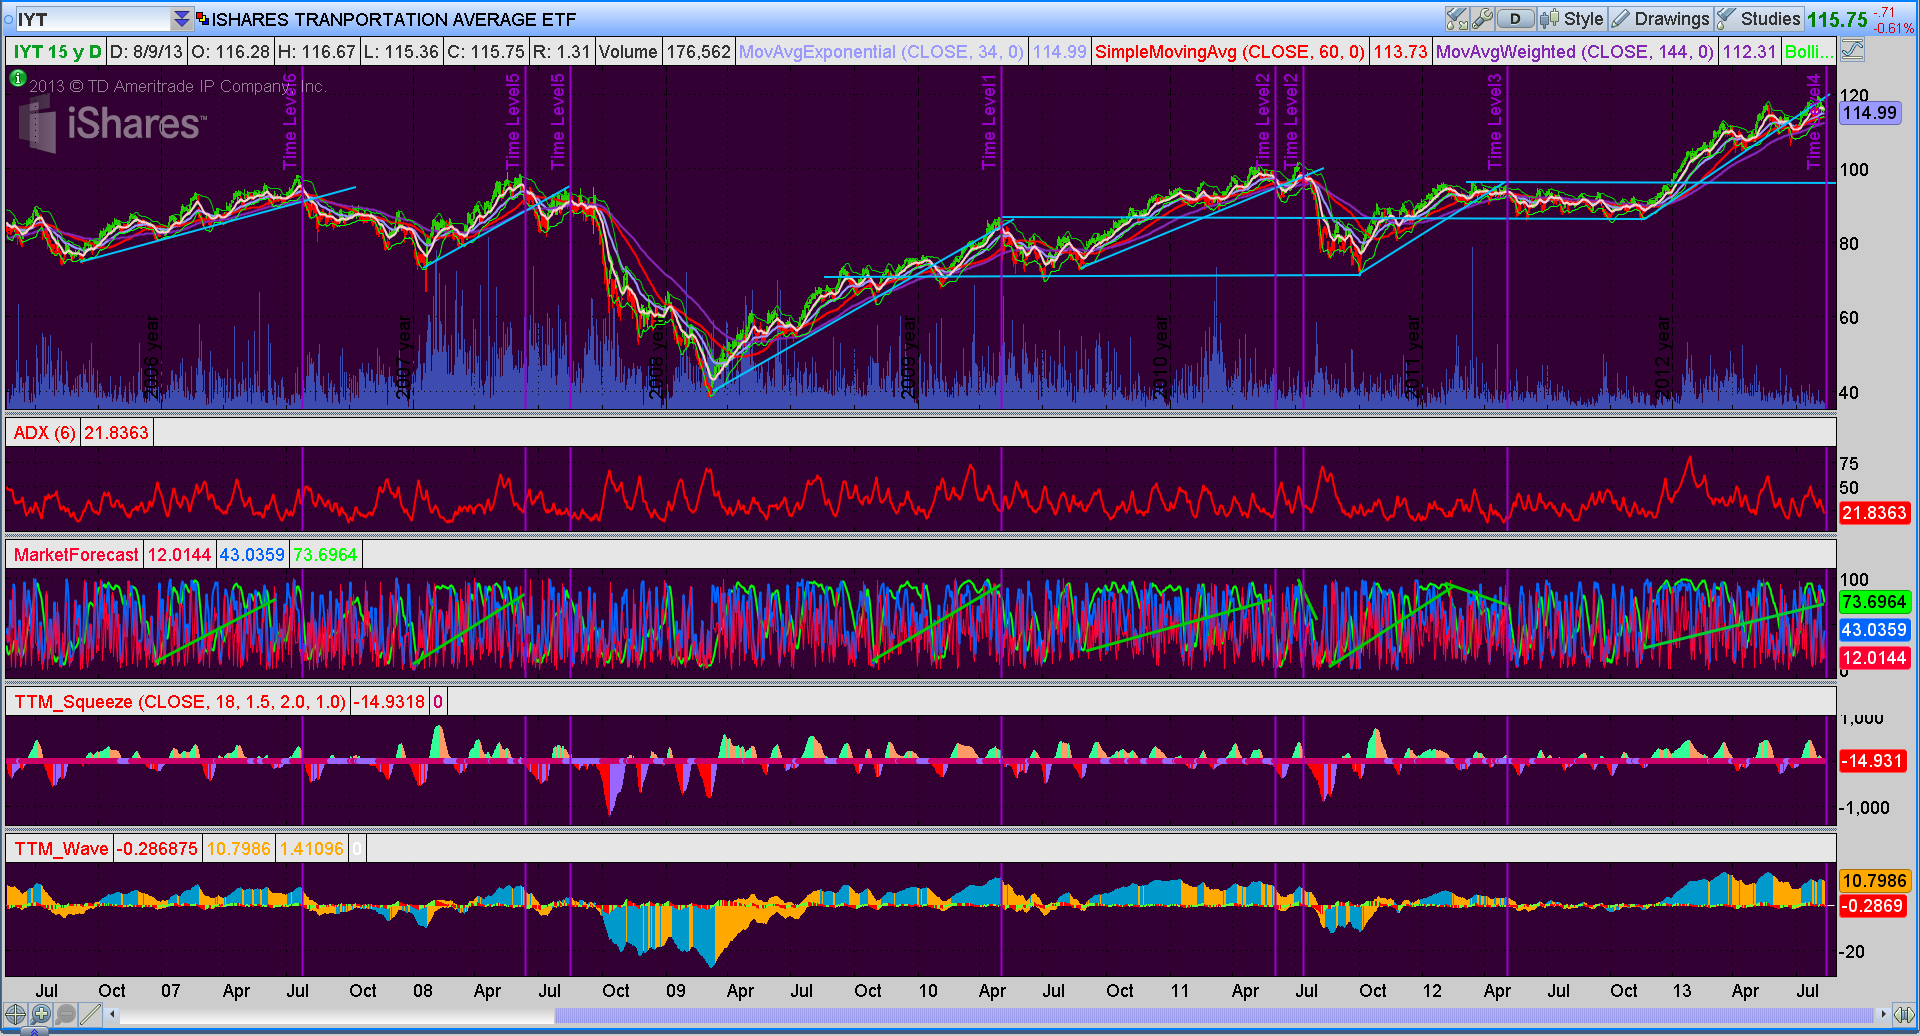Click the colored squares icon beside the symbol name

[x=203, y=19]
